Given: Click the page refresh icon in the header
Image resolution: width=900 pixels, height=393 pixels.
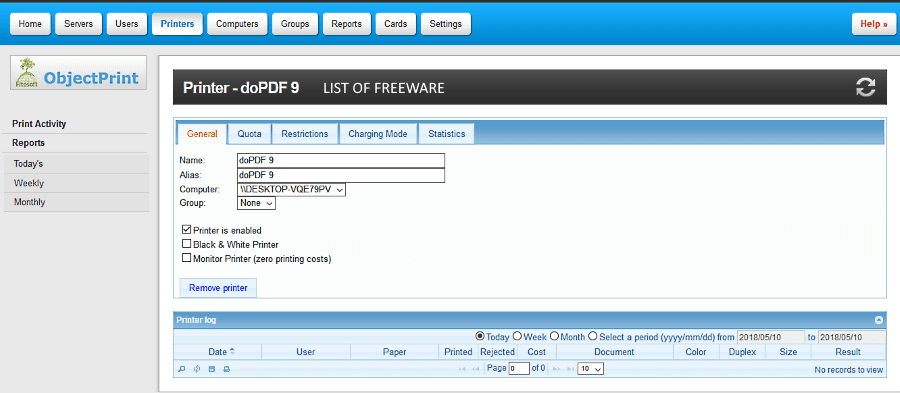Looking at the screenshot, I should [x=866, y=87].
